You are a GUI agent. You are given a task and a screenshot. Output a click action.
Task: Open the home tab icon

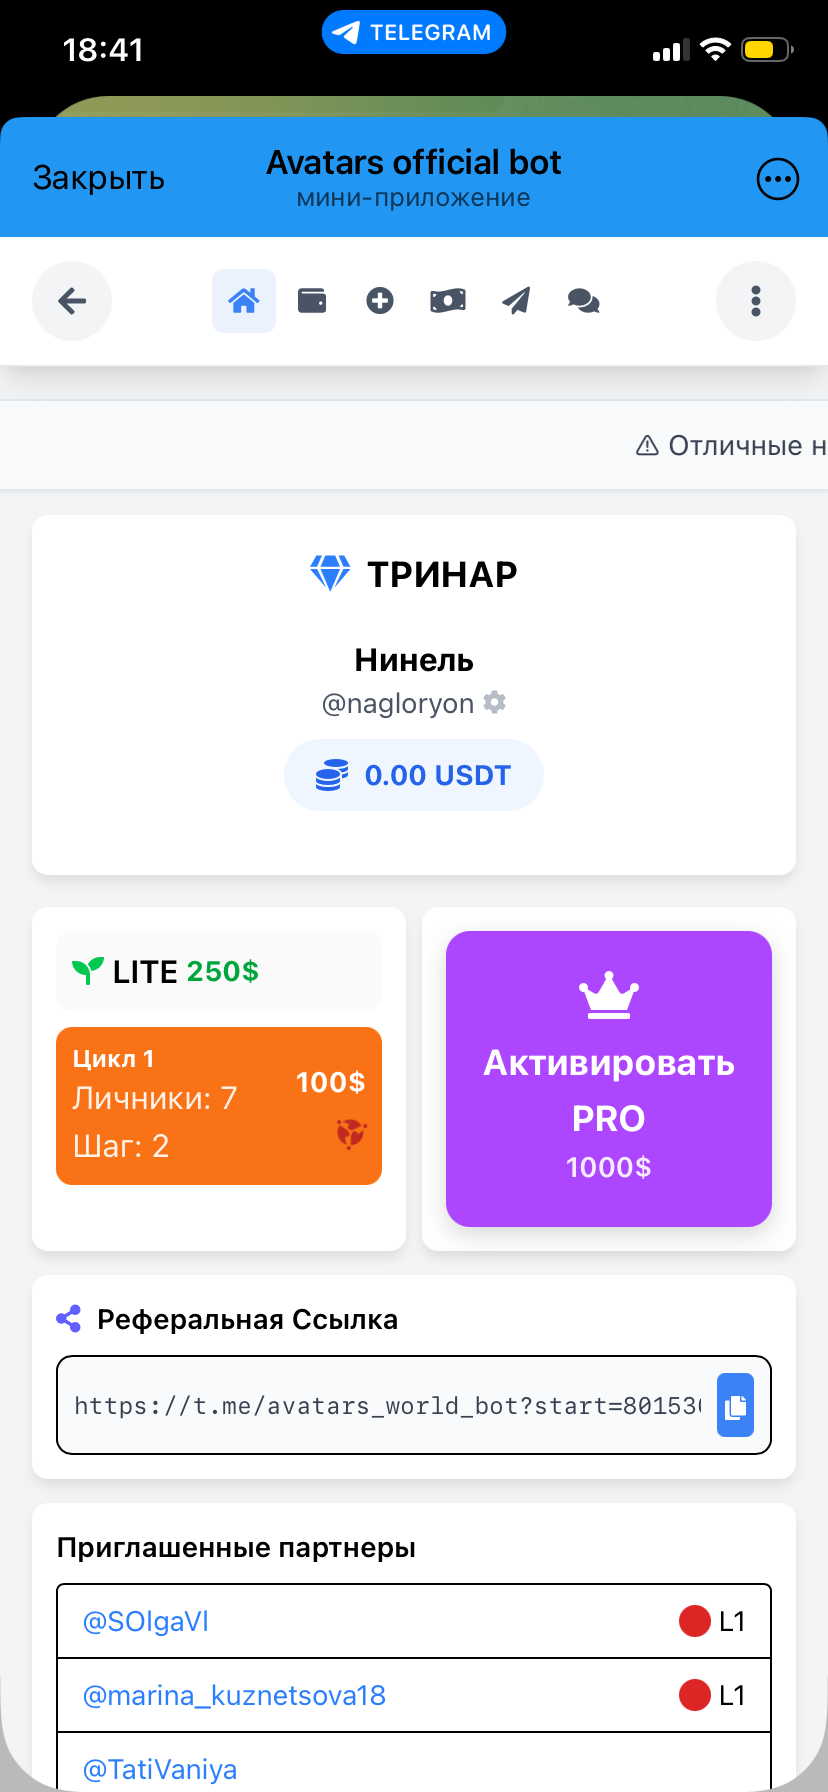coord(244,301)
